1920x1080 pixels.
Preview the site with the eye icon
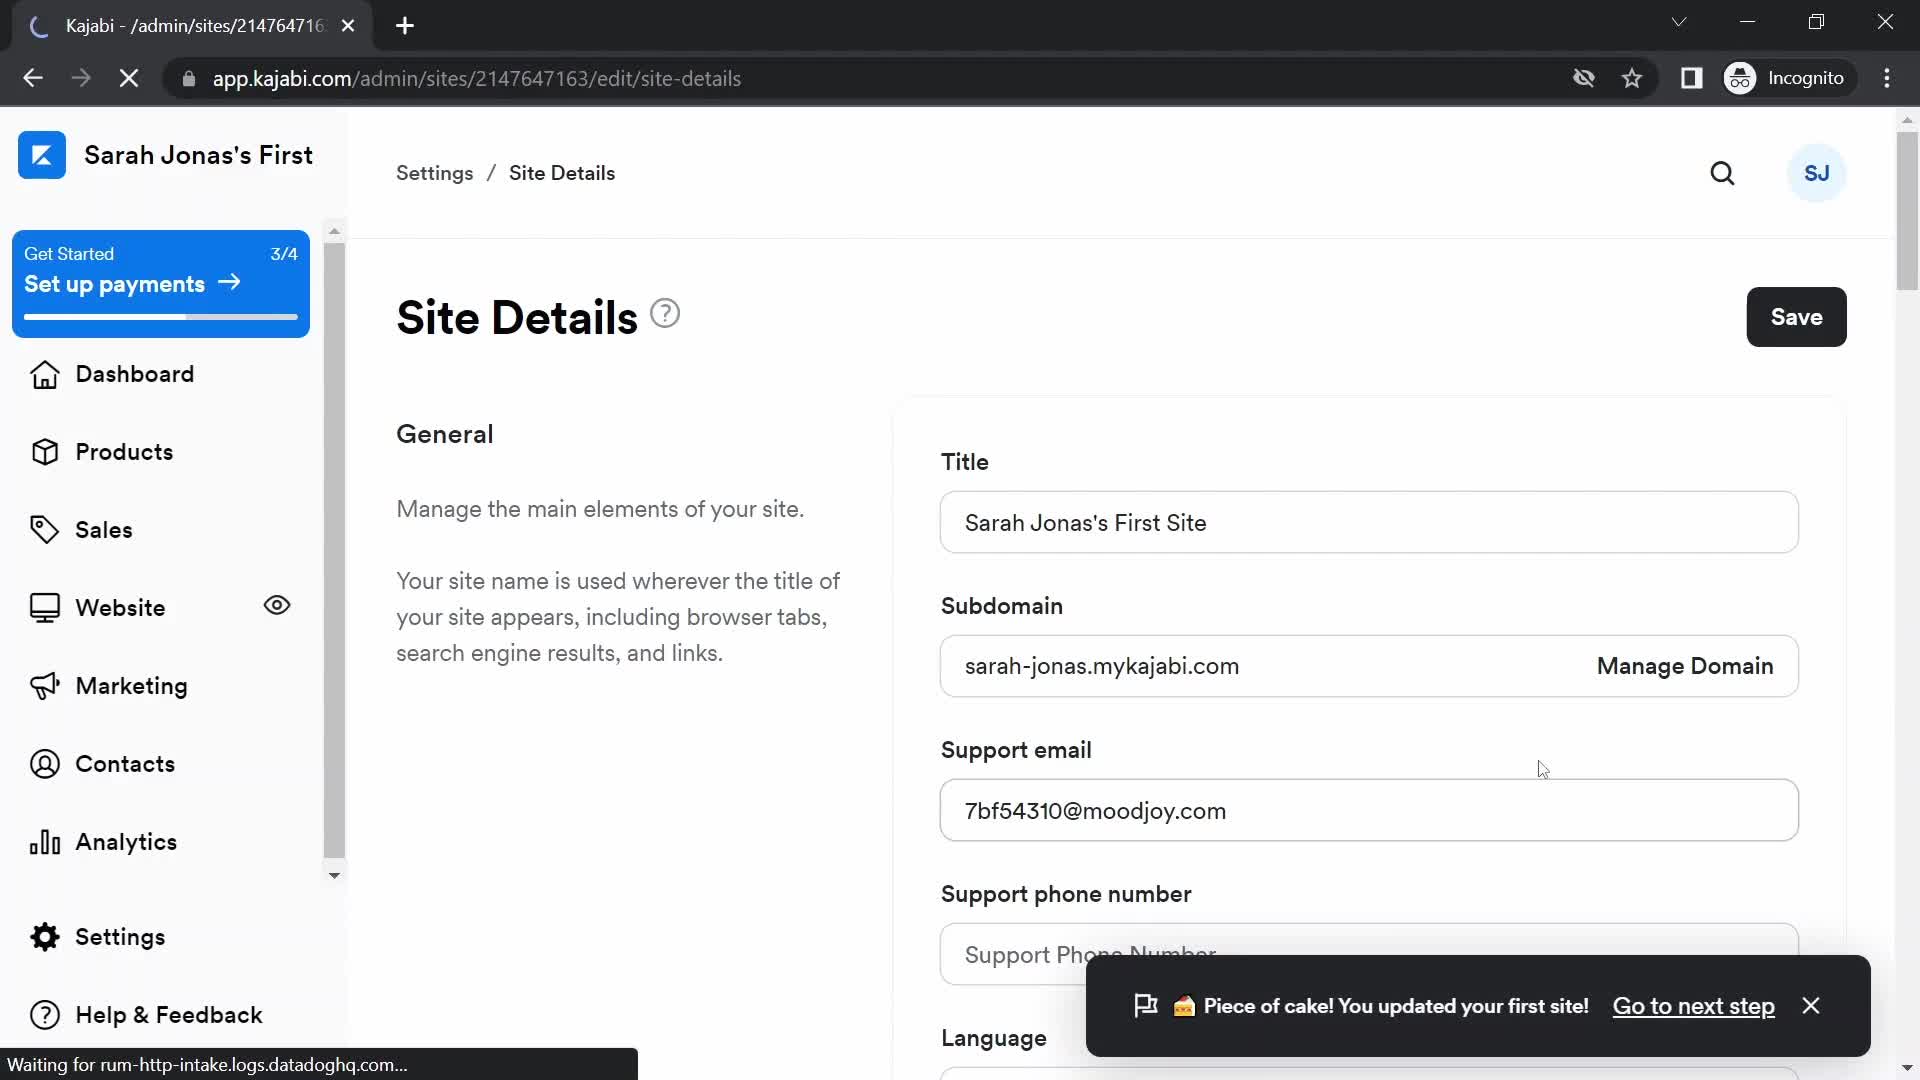click(x=277, y=605)
